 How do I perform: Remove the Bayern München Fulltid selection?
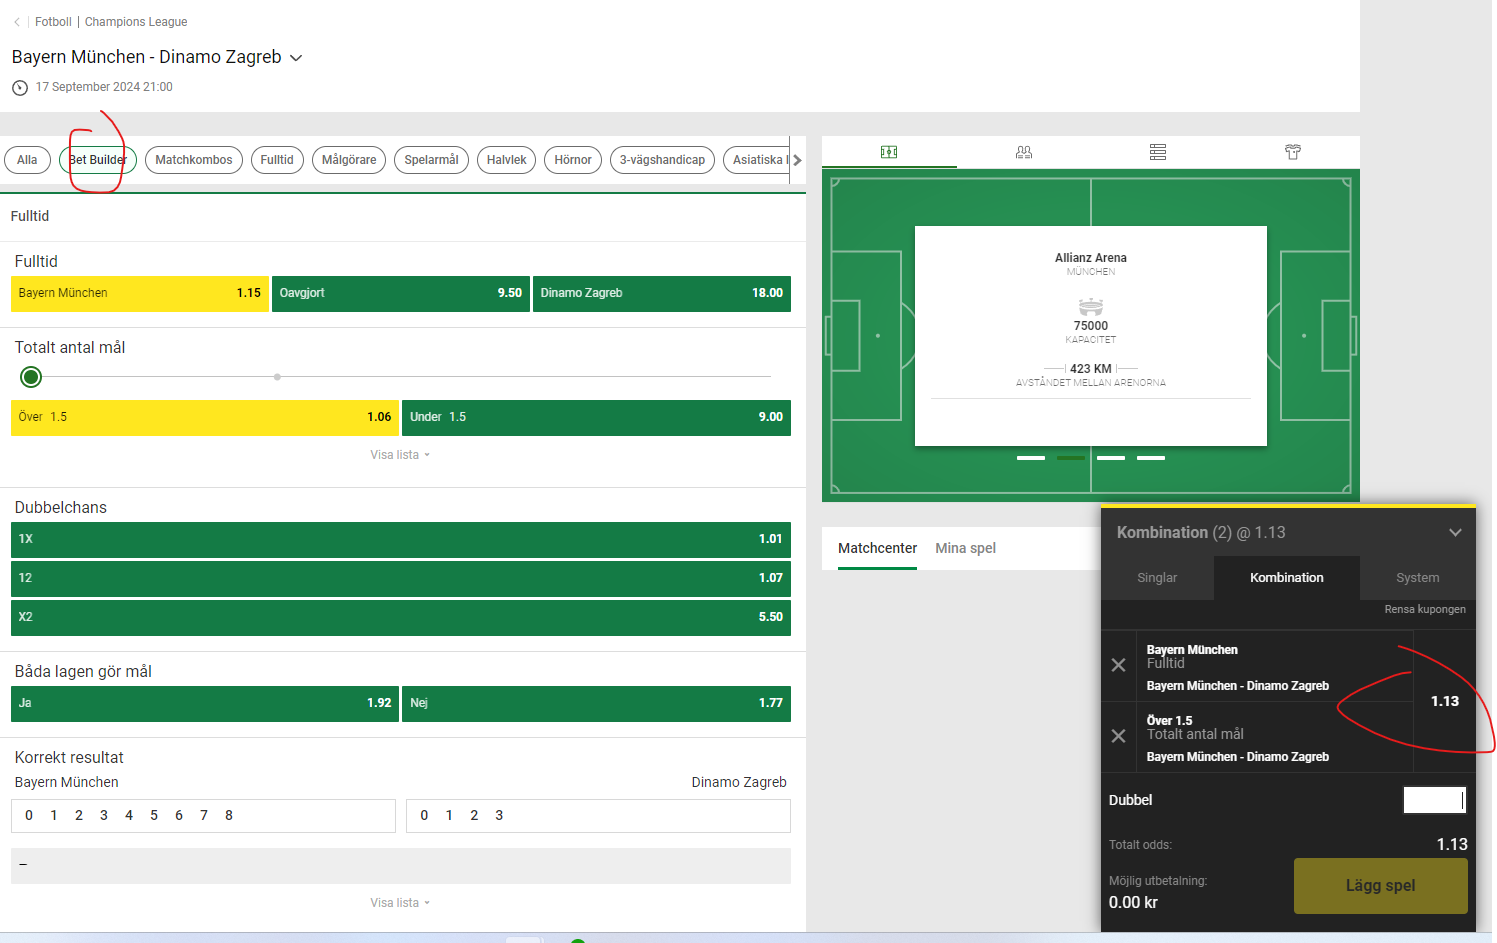point(1118,665)
